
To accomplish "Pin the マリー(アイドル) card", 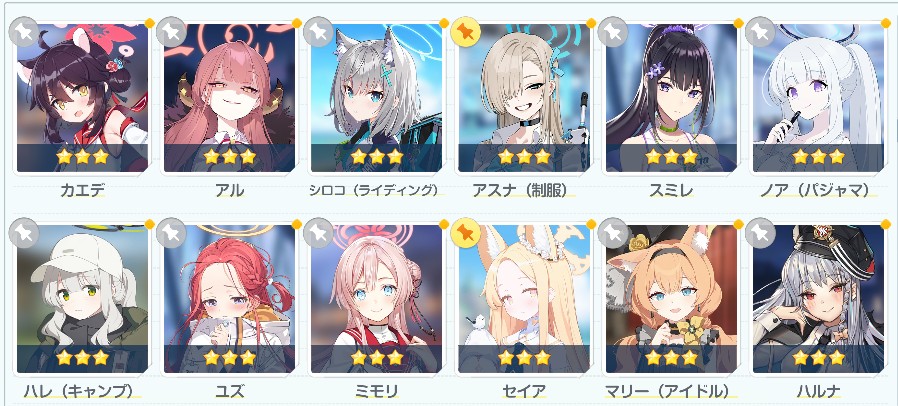I will [613, 233].
